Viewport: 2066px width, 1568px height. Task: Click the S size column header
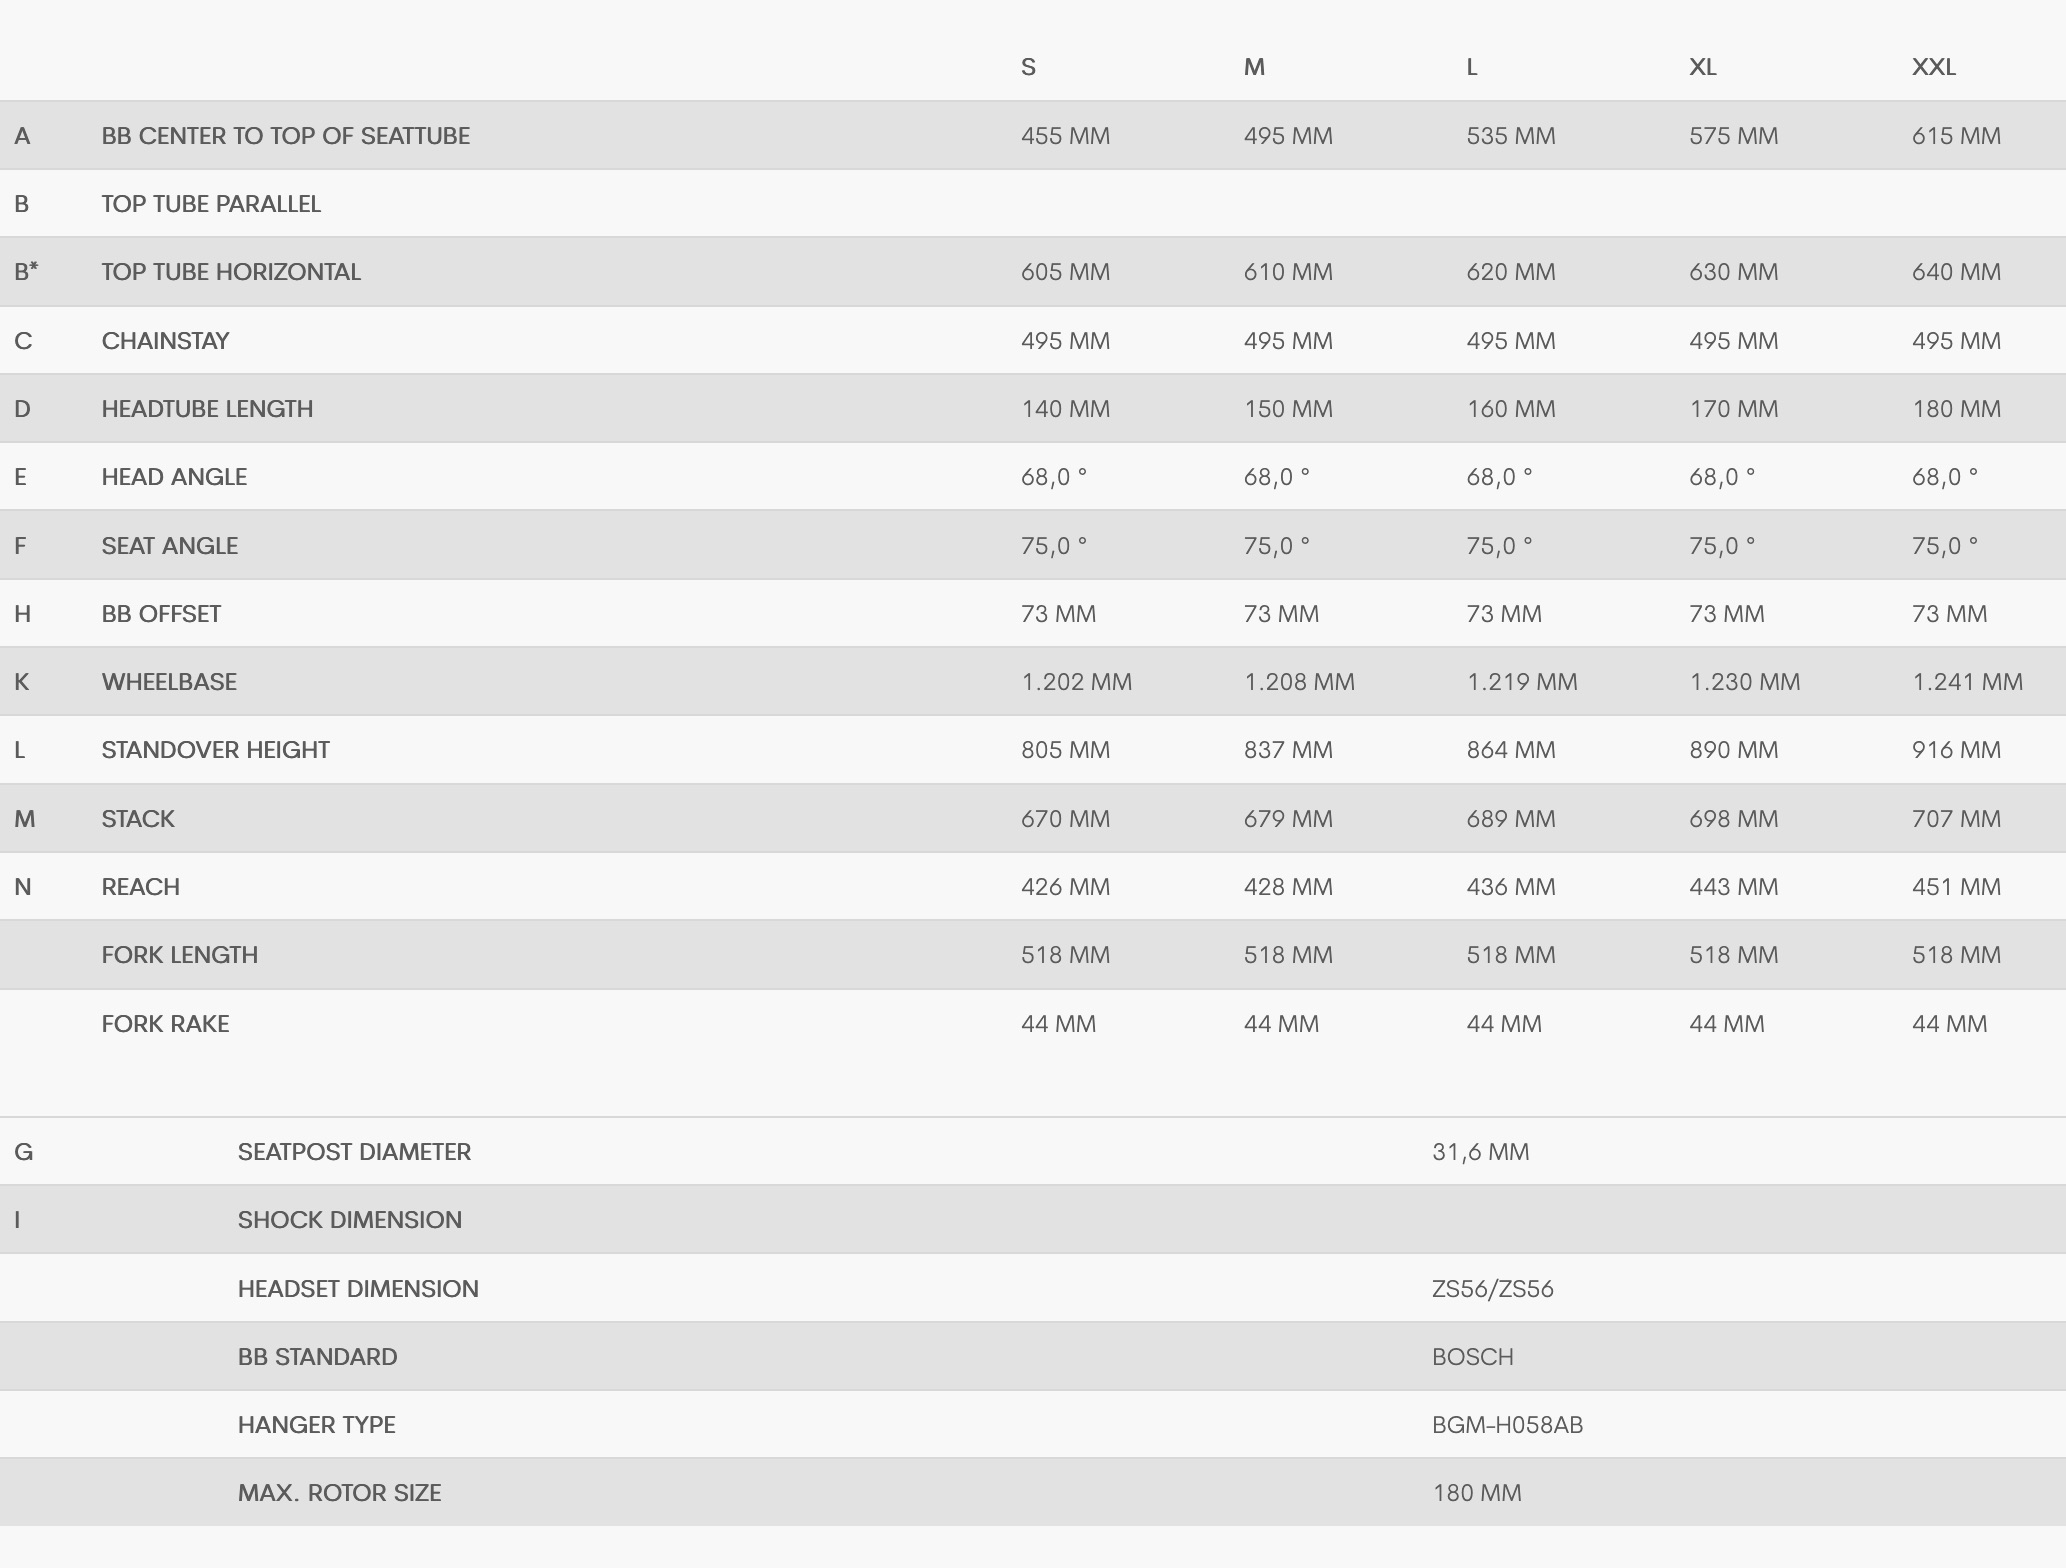(x=1028, y=67)
